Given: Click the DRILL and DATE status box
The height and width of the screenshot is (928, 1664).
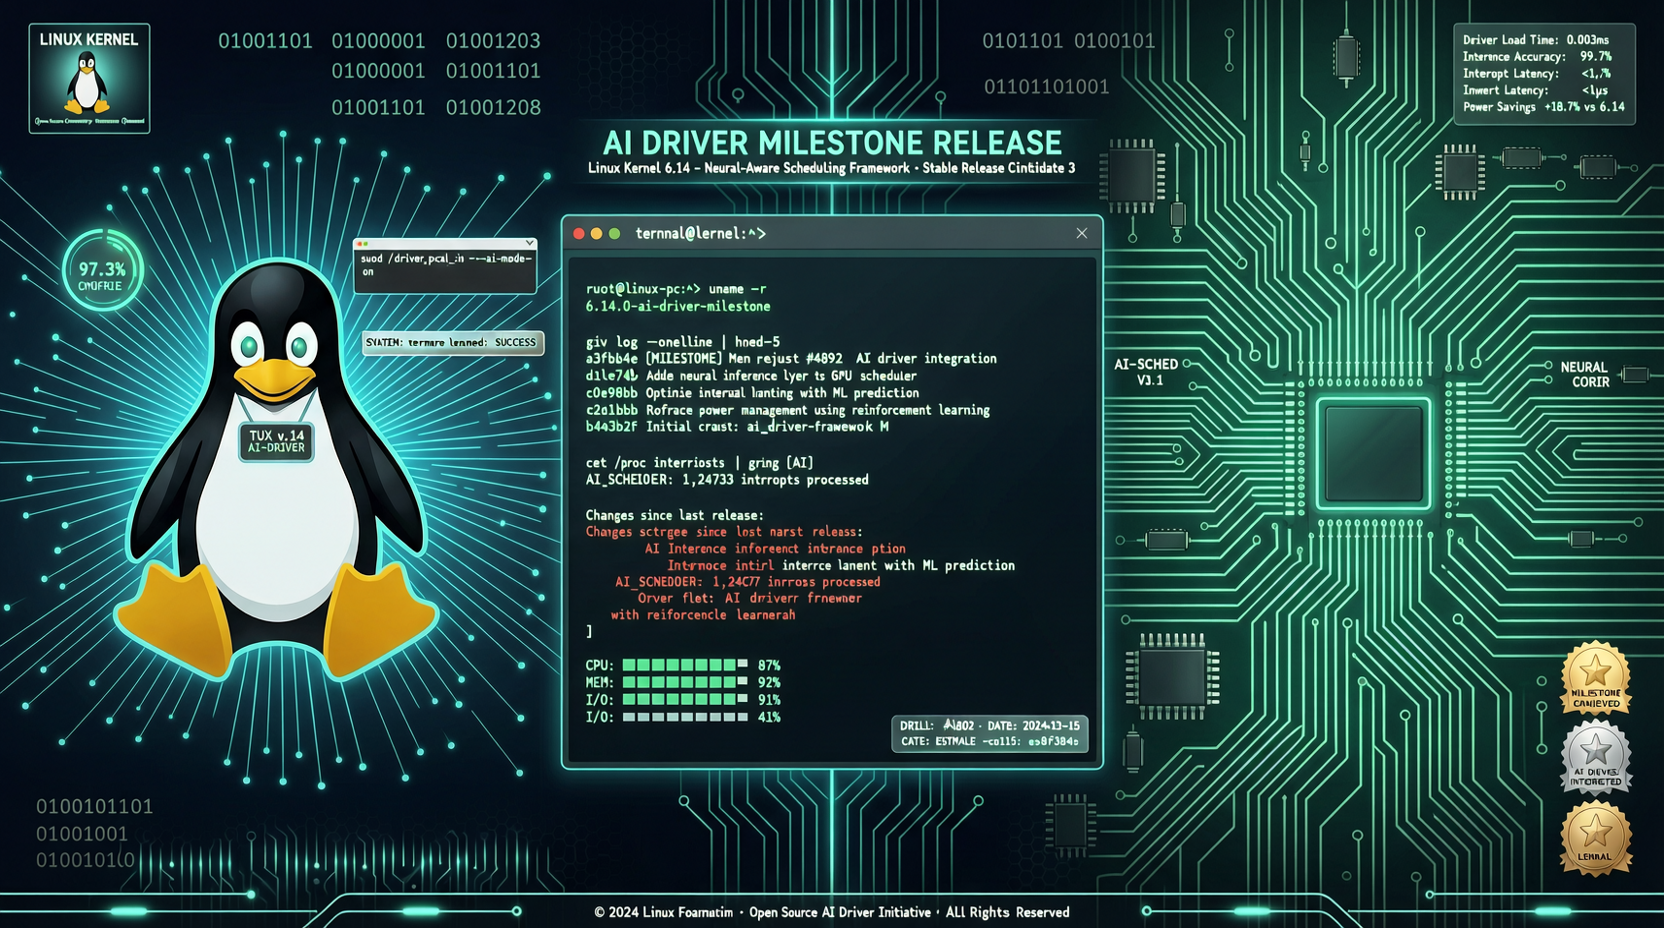Looking at the screenshot, I should tap(989, 733).
